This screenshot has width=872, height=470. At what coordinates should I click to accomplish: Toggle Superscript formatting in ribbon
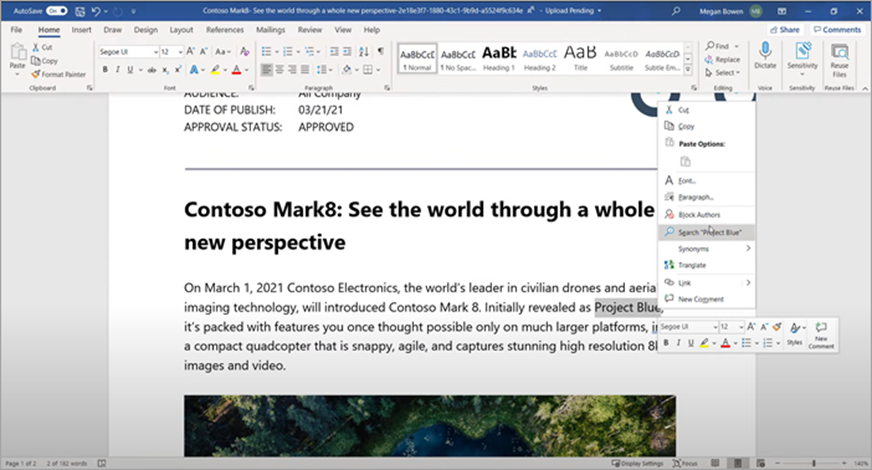178,70
